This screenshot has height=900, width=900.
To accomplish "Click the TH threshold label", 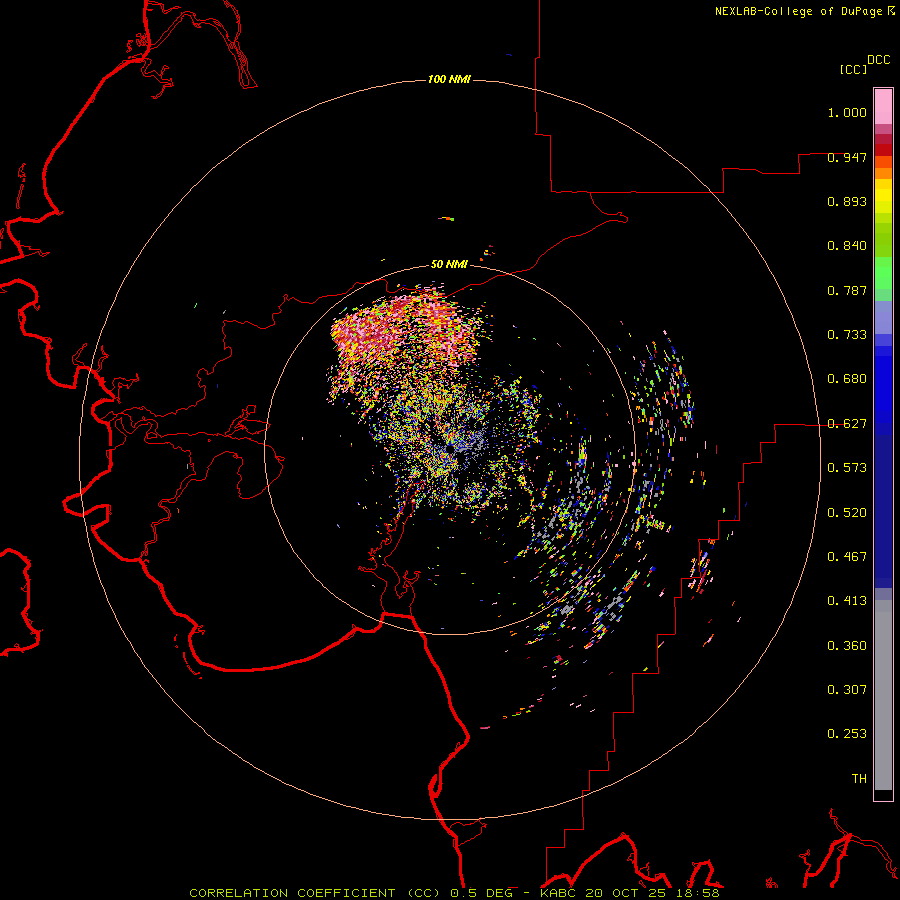I will (x=859, y=779).
